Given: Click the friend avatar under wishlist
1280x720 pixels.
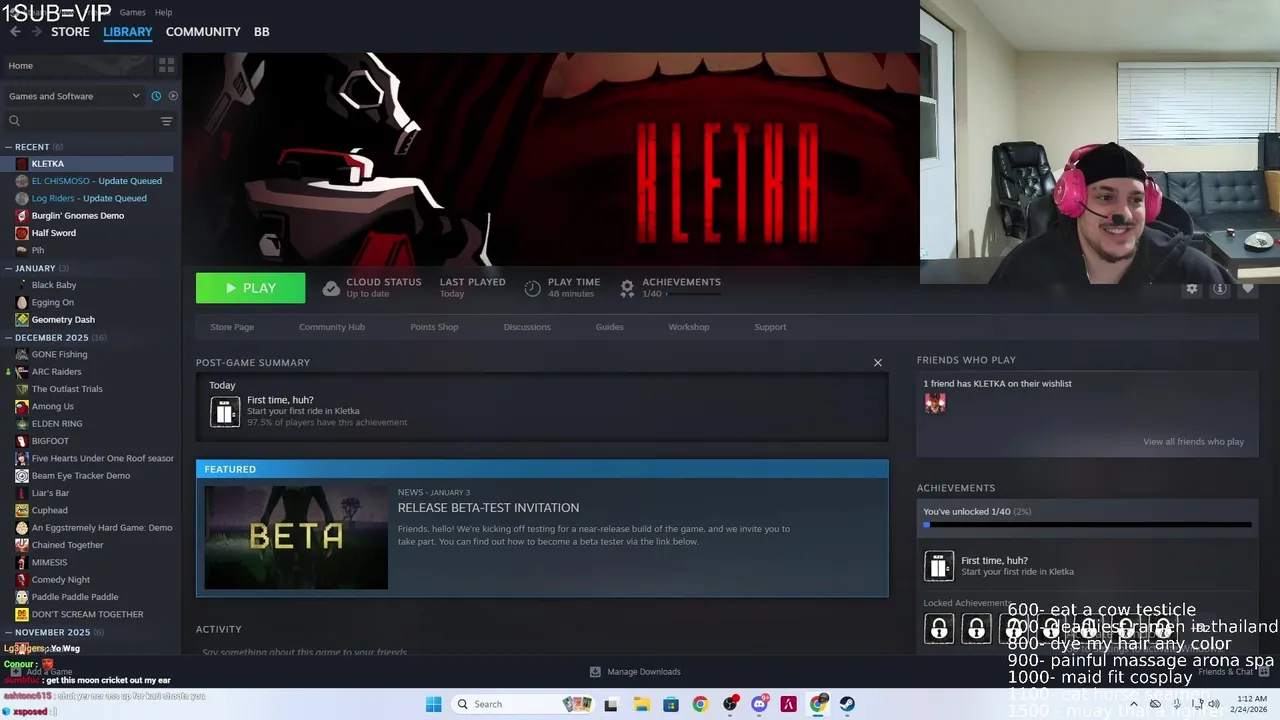Looking at the screenshot, I should coord(935,403).
